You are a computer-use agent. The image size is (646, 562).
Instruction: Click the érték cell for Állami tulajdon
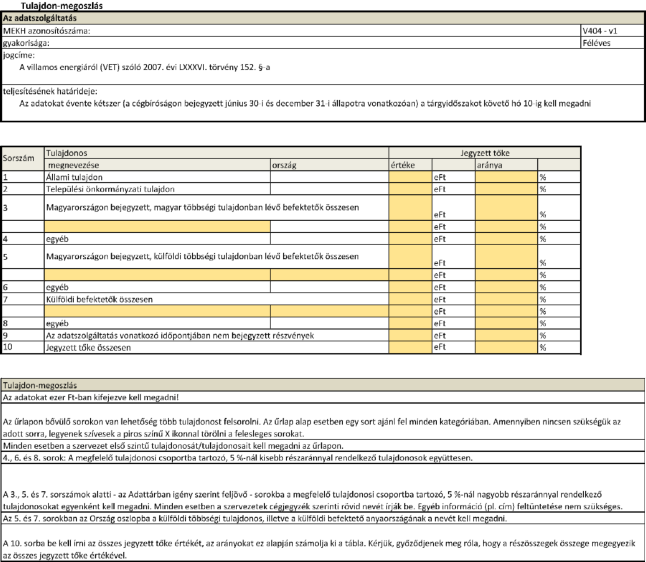tap(408, 176)
